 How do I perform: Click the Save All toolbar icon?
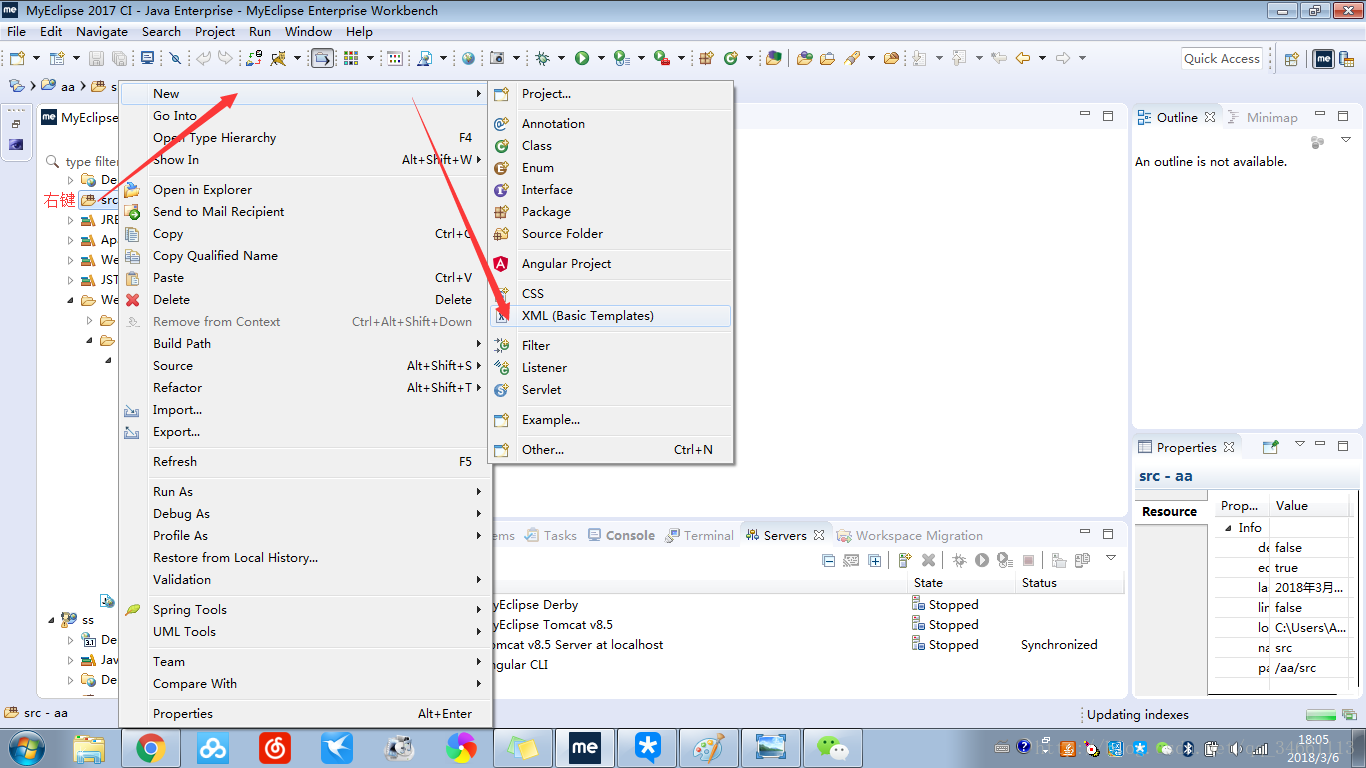click(119, 58)
